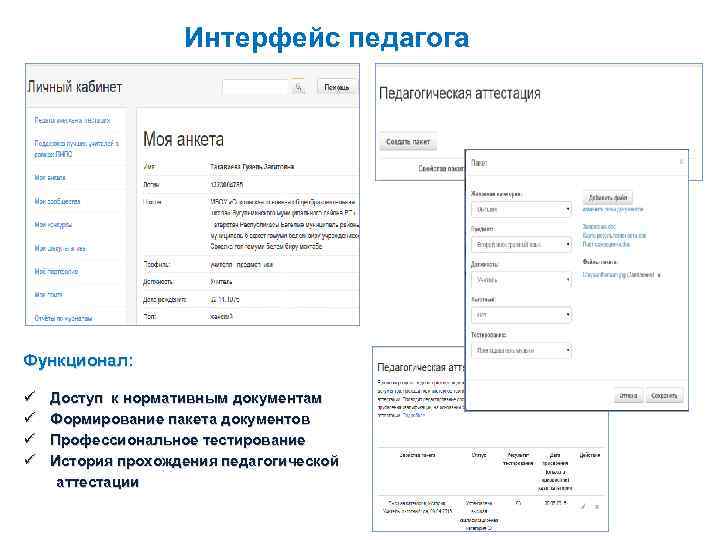Open Моё портфолио in sidebar menu
The width and height of the screenshot is (720, 540).
click(56, 271)
